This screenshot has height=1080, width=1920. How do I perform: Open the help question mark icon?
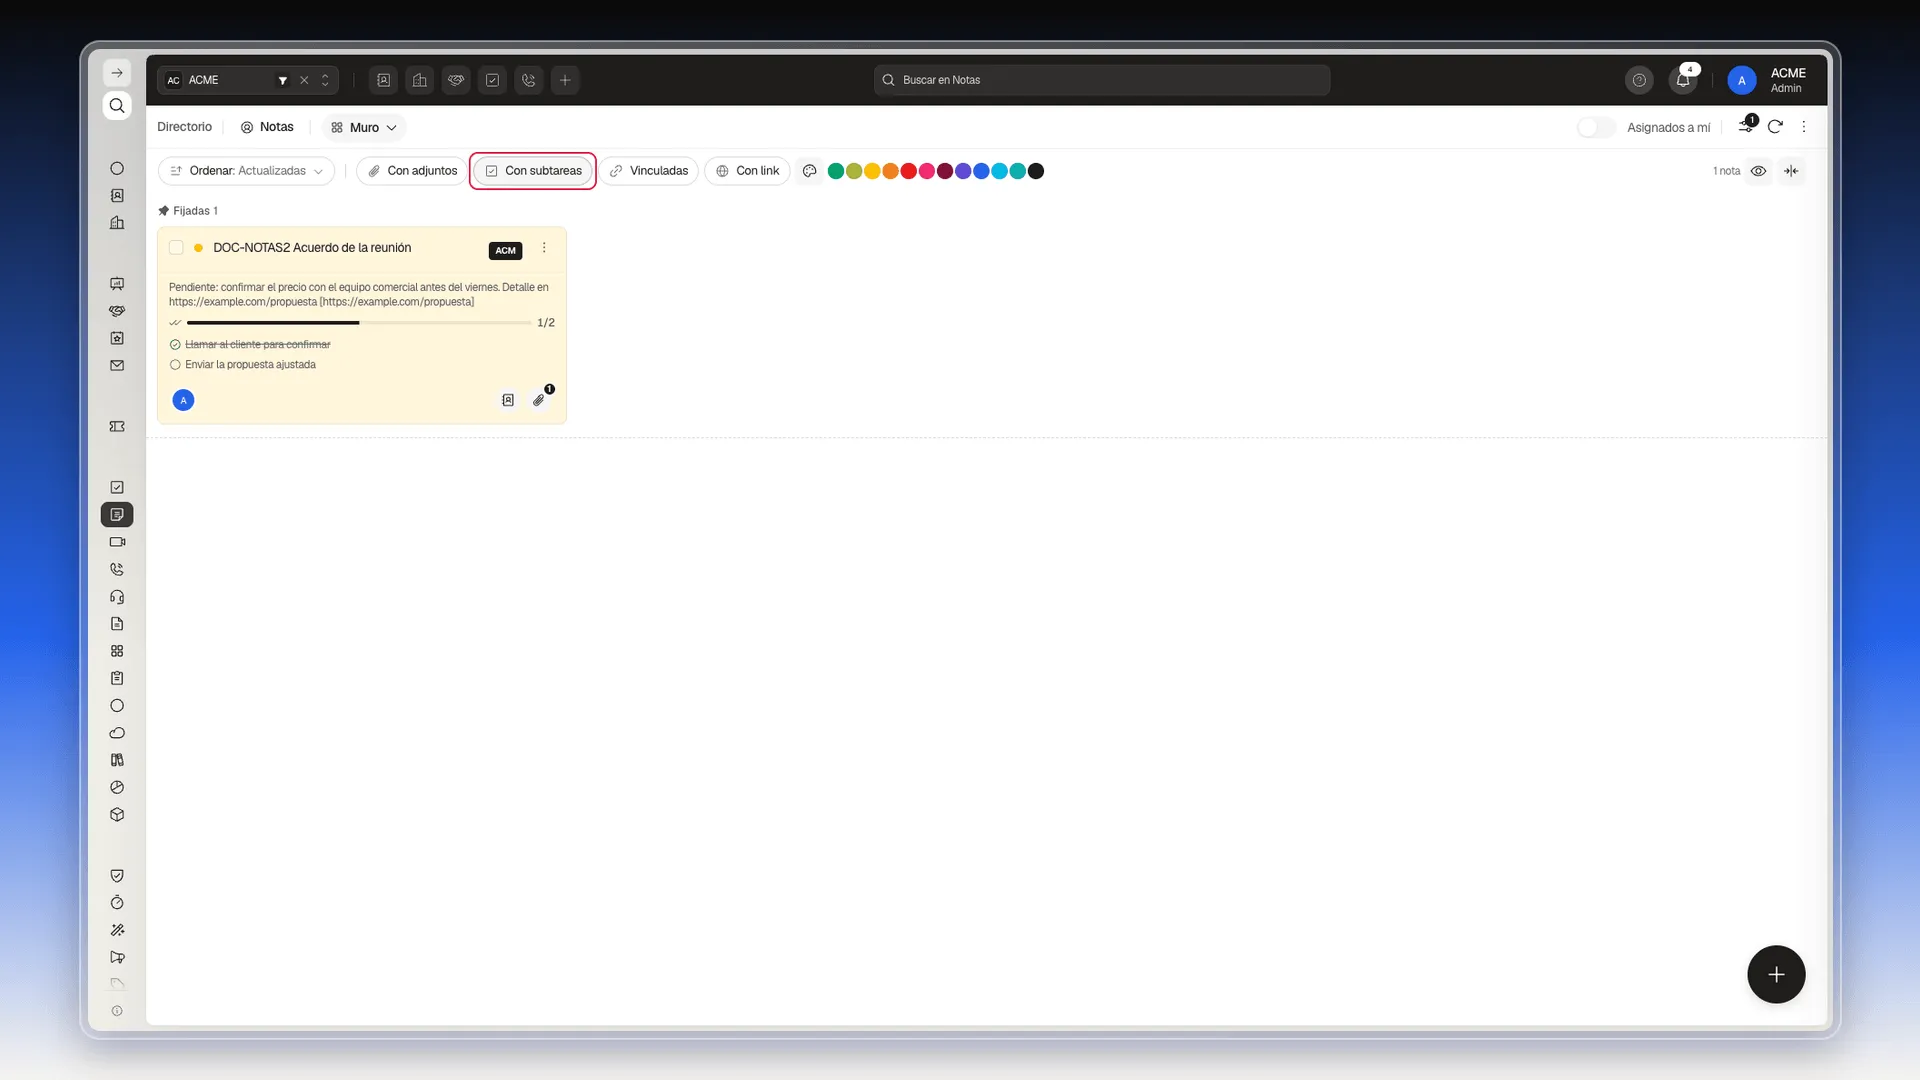[x=1639, y=80]
